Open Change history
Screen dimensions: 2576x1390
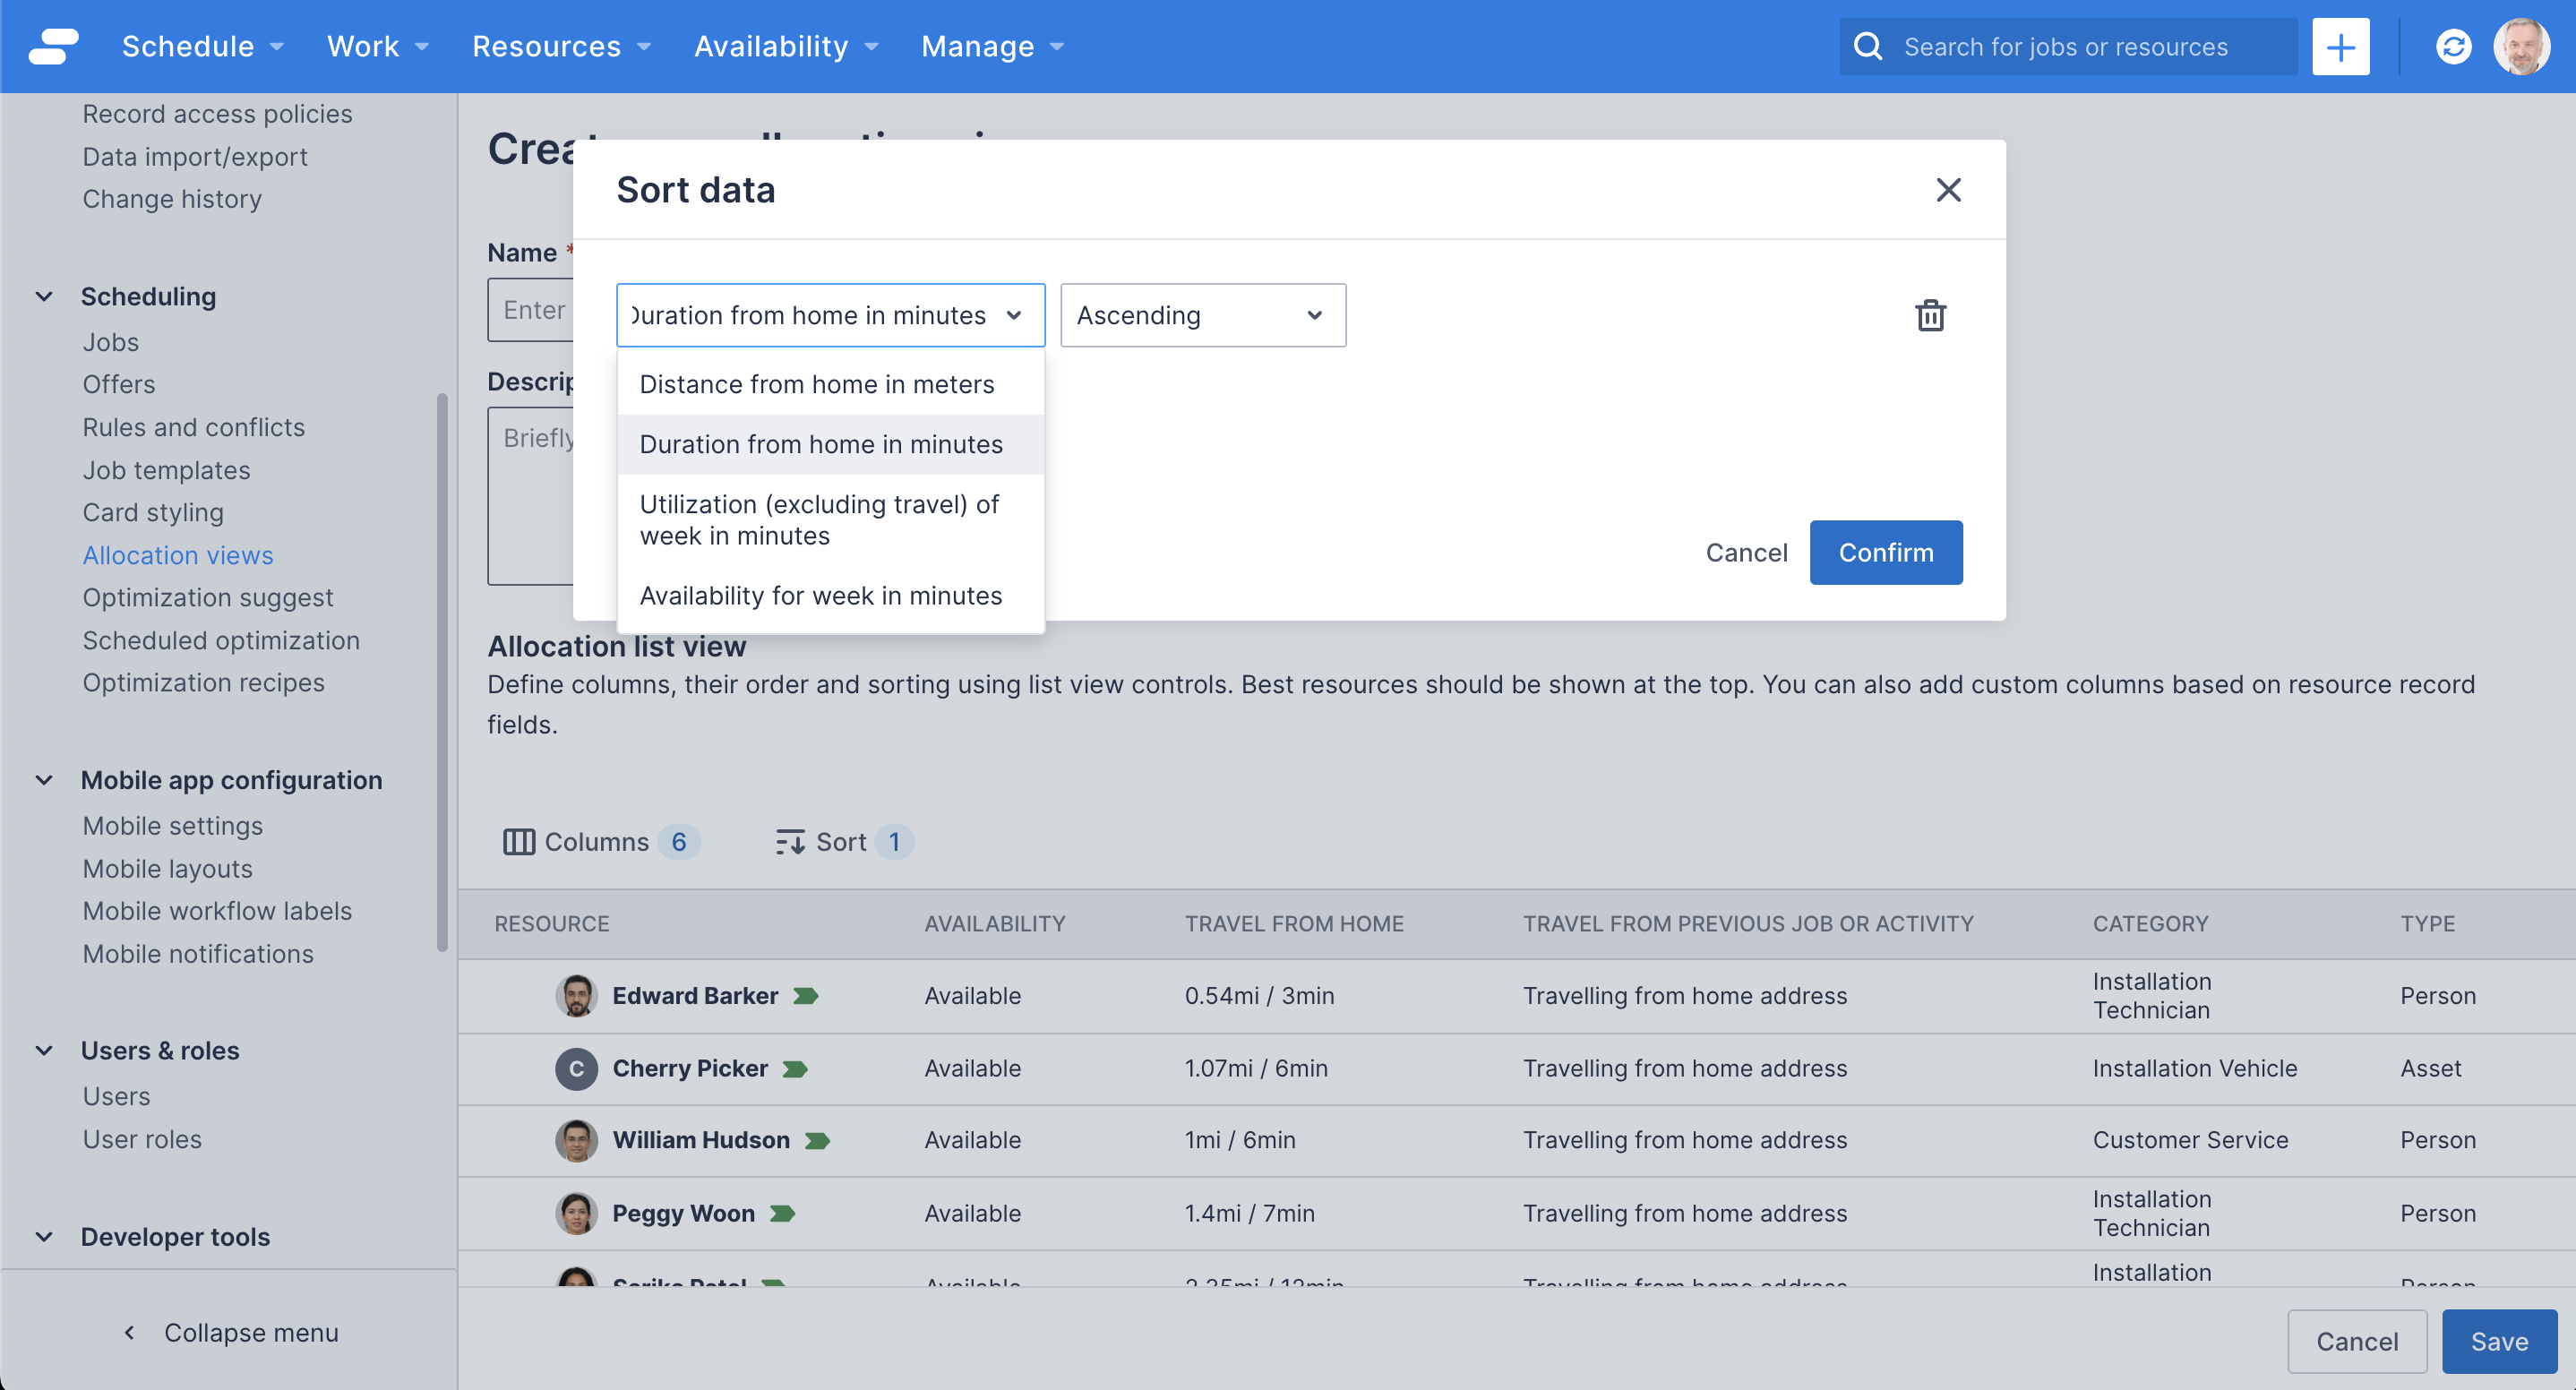(172, 199)
